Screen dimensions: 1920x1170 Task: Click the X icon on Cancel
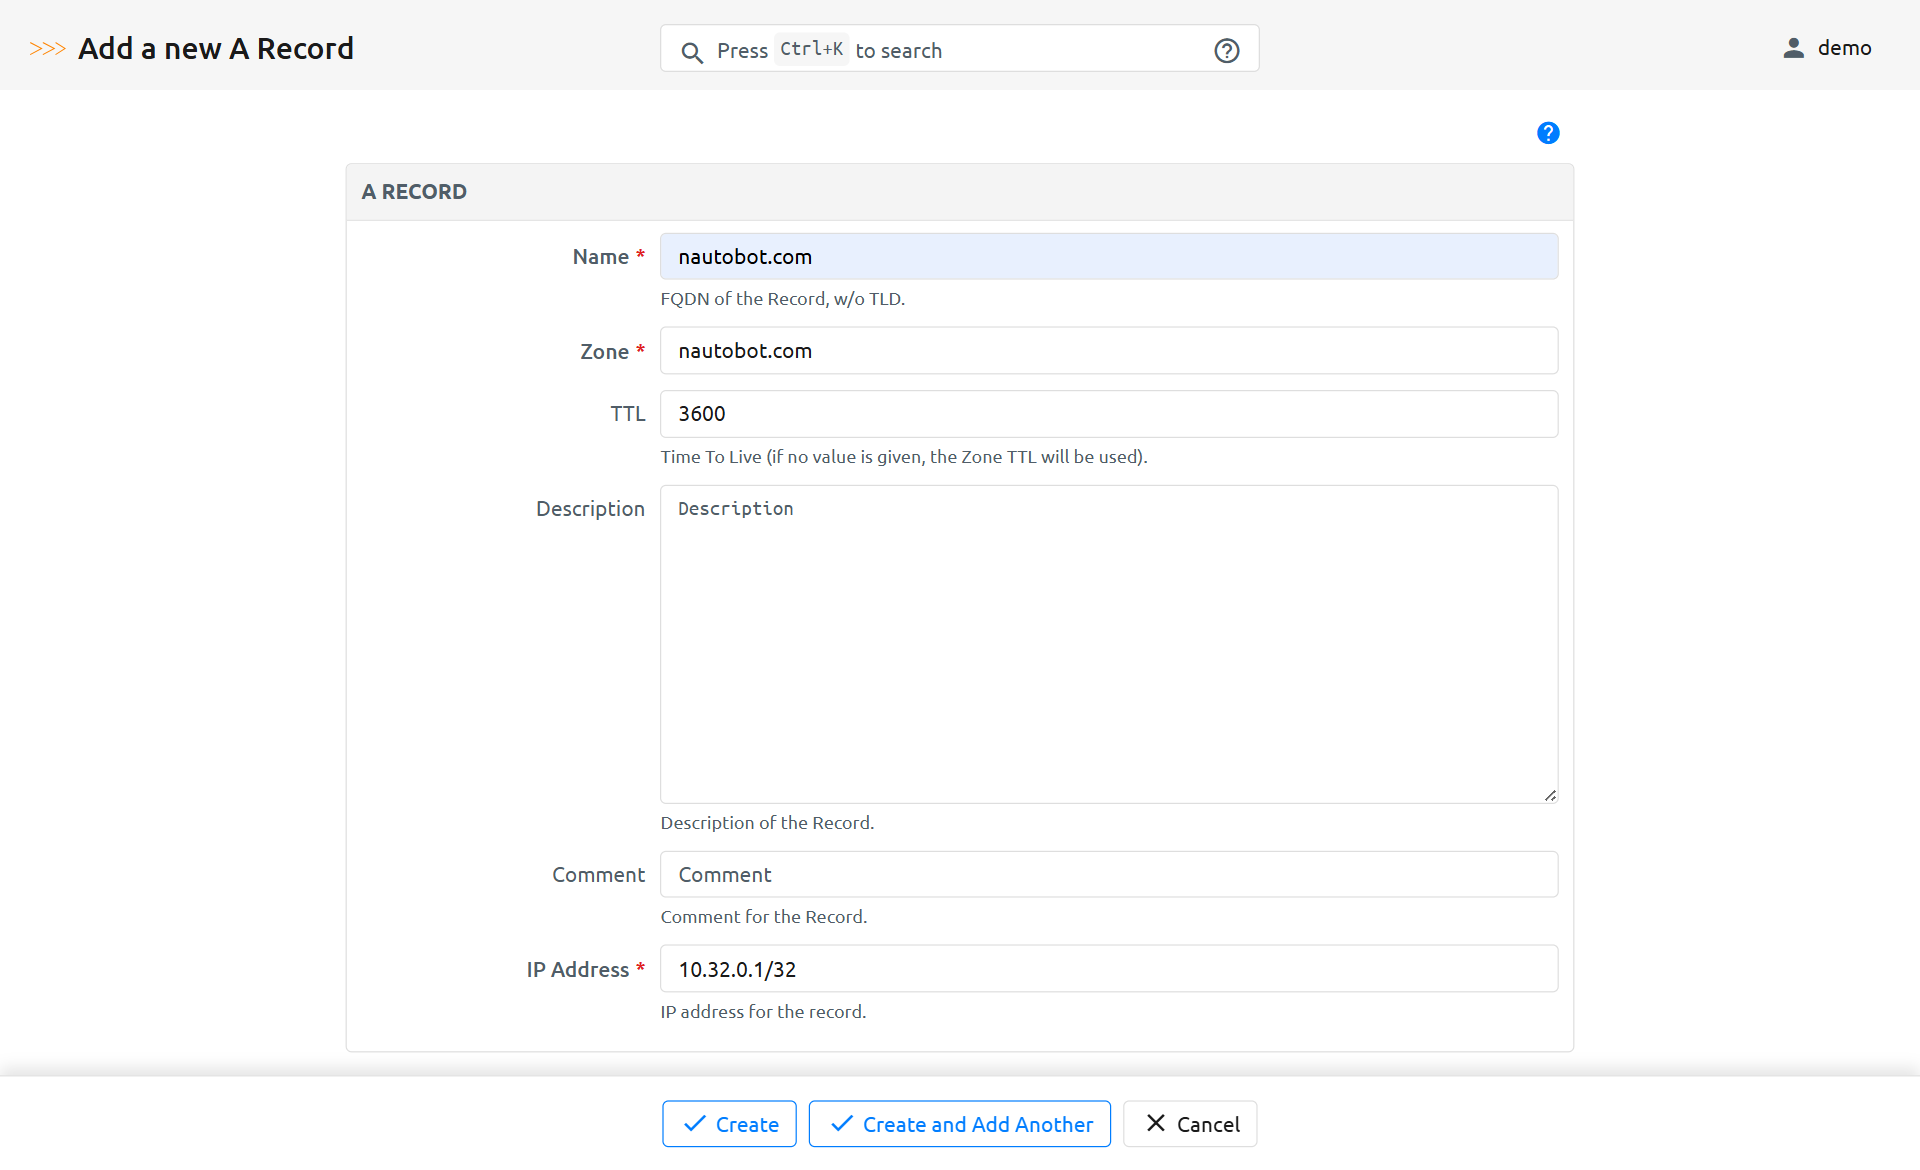(x=1155, y=1123)
